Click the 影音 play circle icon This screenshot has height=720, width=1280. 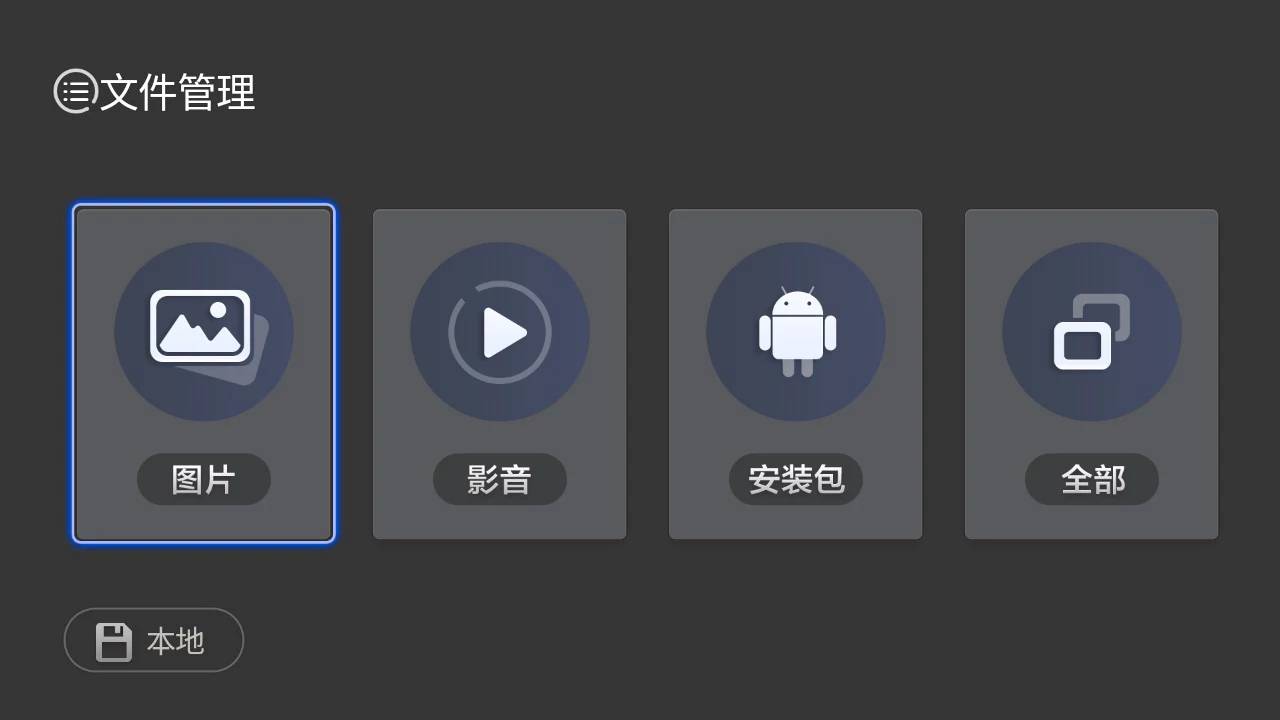pos(500,332)
